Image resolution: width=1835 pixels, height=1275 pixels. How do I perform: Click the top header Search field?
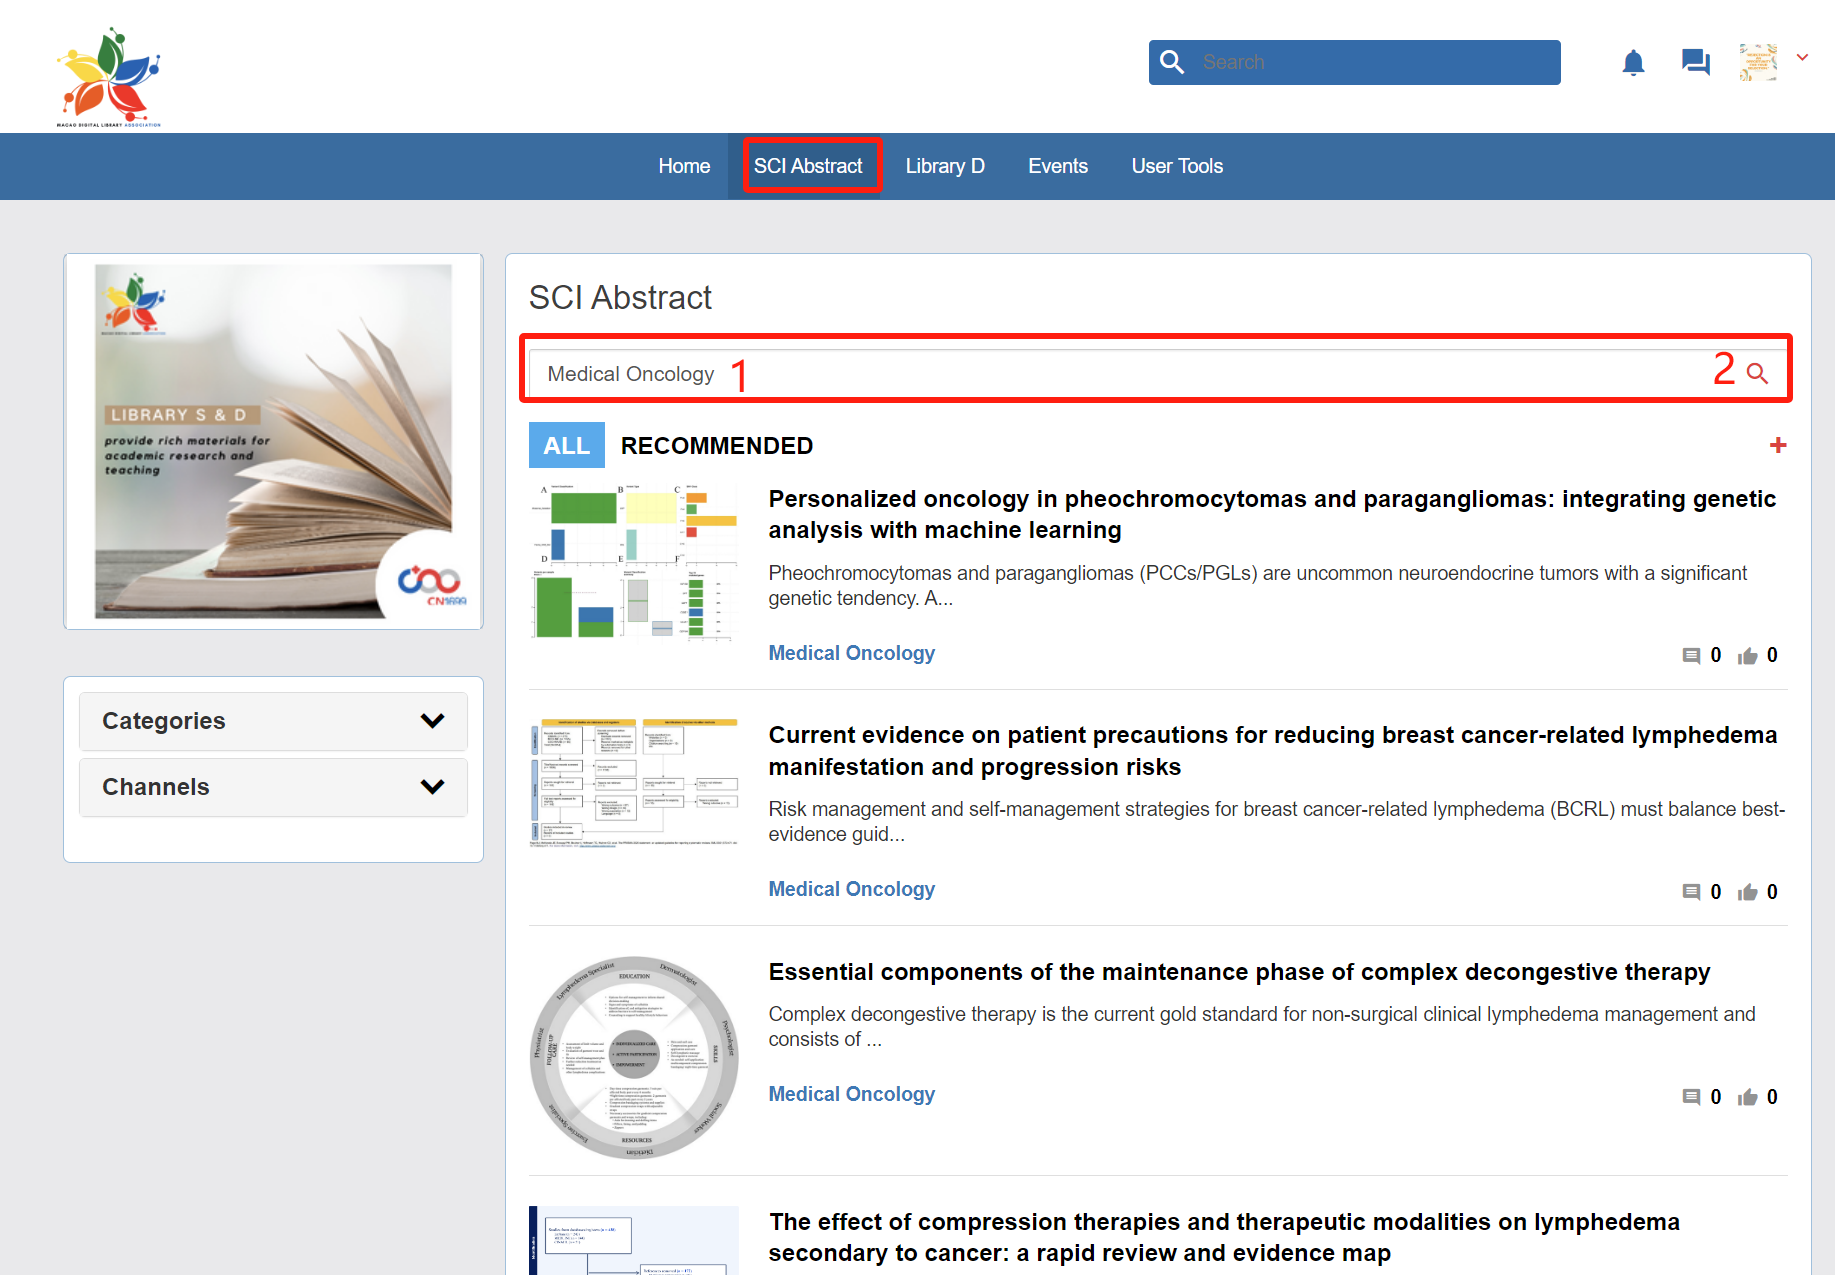(1370, 62)
